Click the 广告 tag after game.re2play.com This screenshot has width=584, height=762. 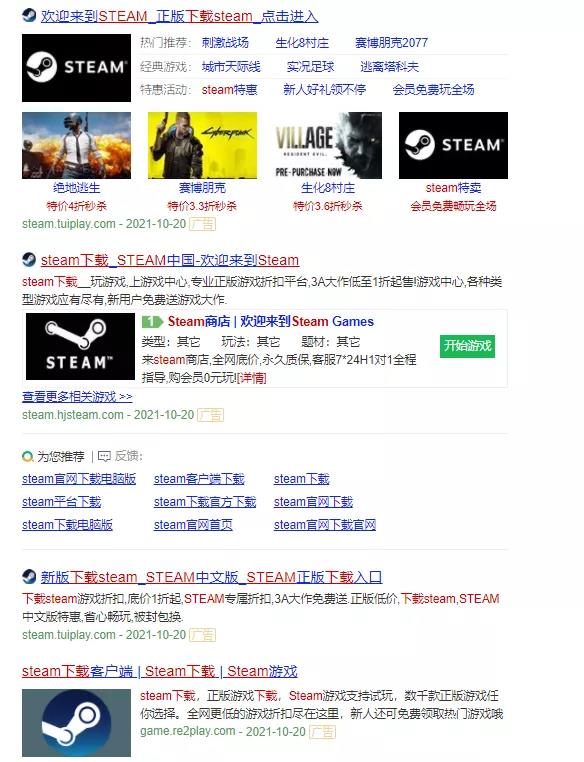[322, 732]
